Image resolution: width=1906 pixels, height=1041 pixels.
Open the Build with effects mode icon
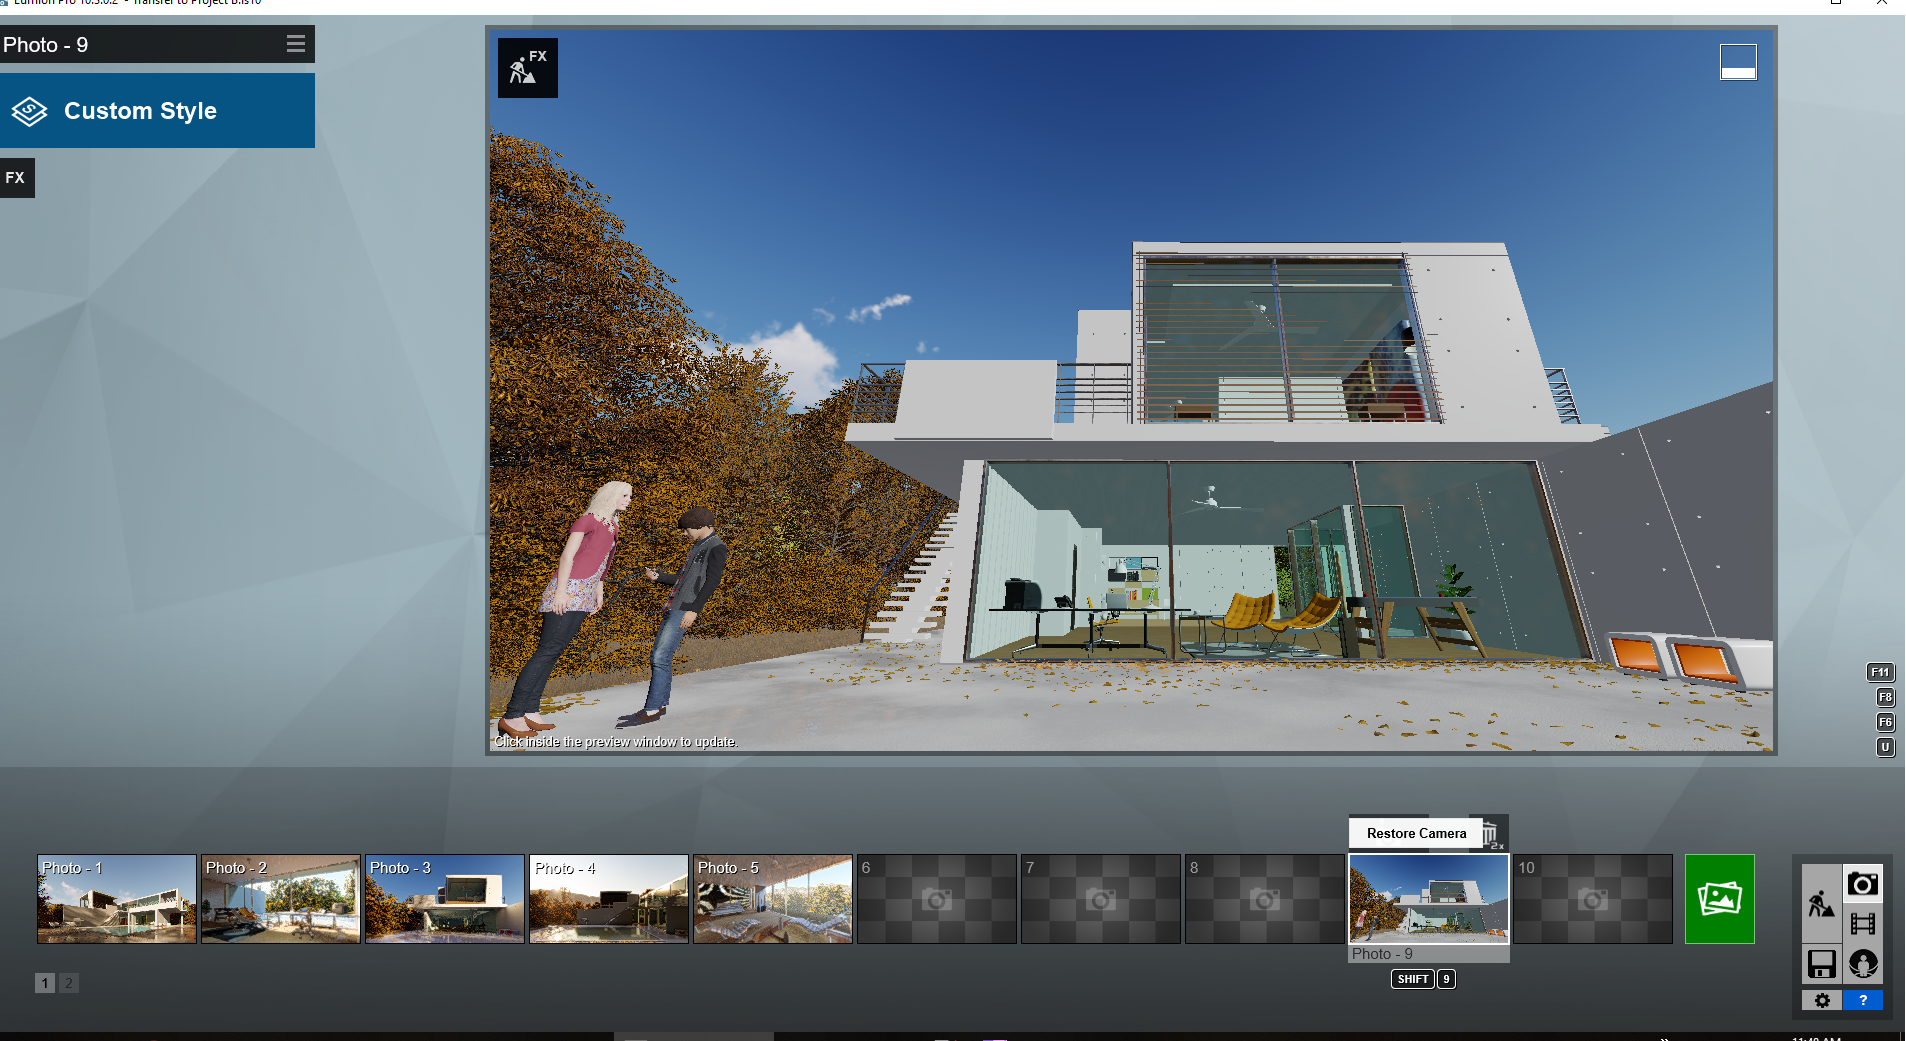click(x=527, y=68)
